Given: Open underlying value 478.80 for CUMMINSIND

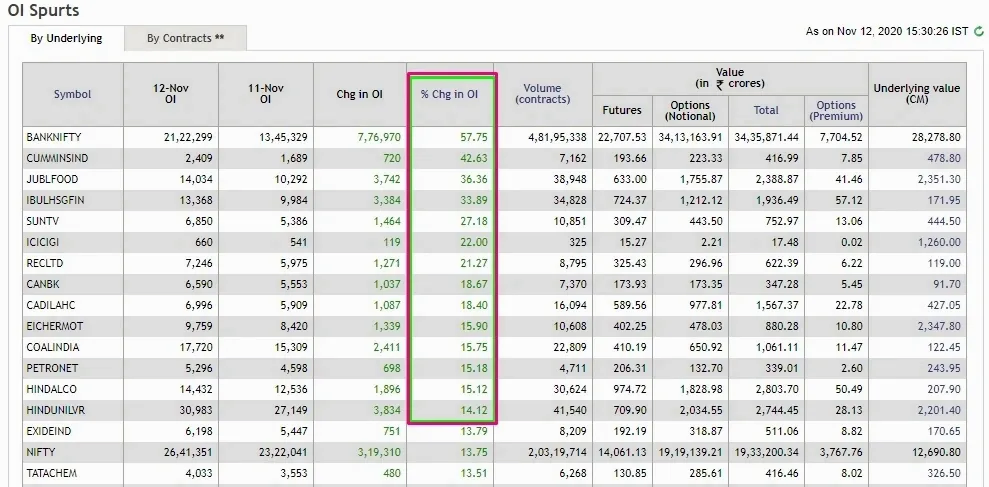Looking at the screenshot, I should [x=944, y=158].
